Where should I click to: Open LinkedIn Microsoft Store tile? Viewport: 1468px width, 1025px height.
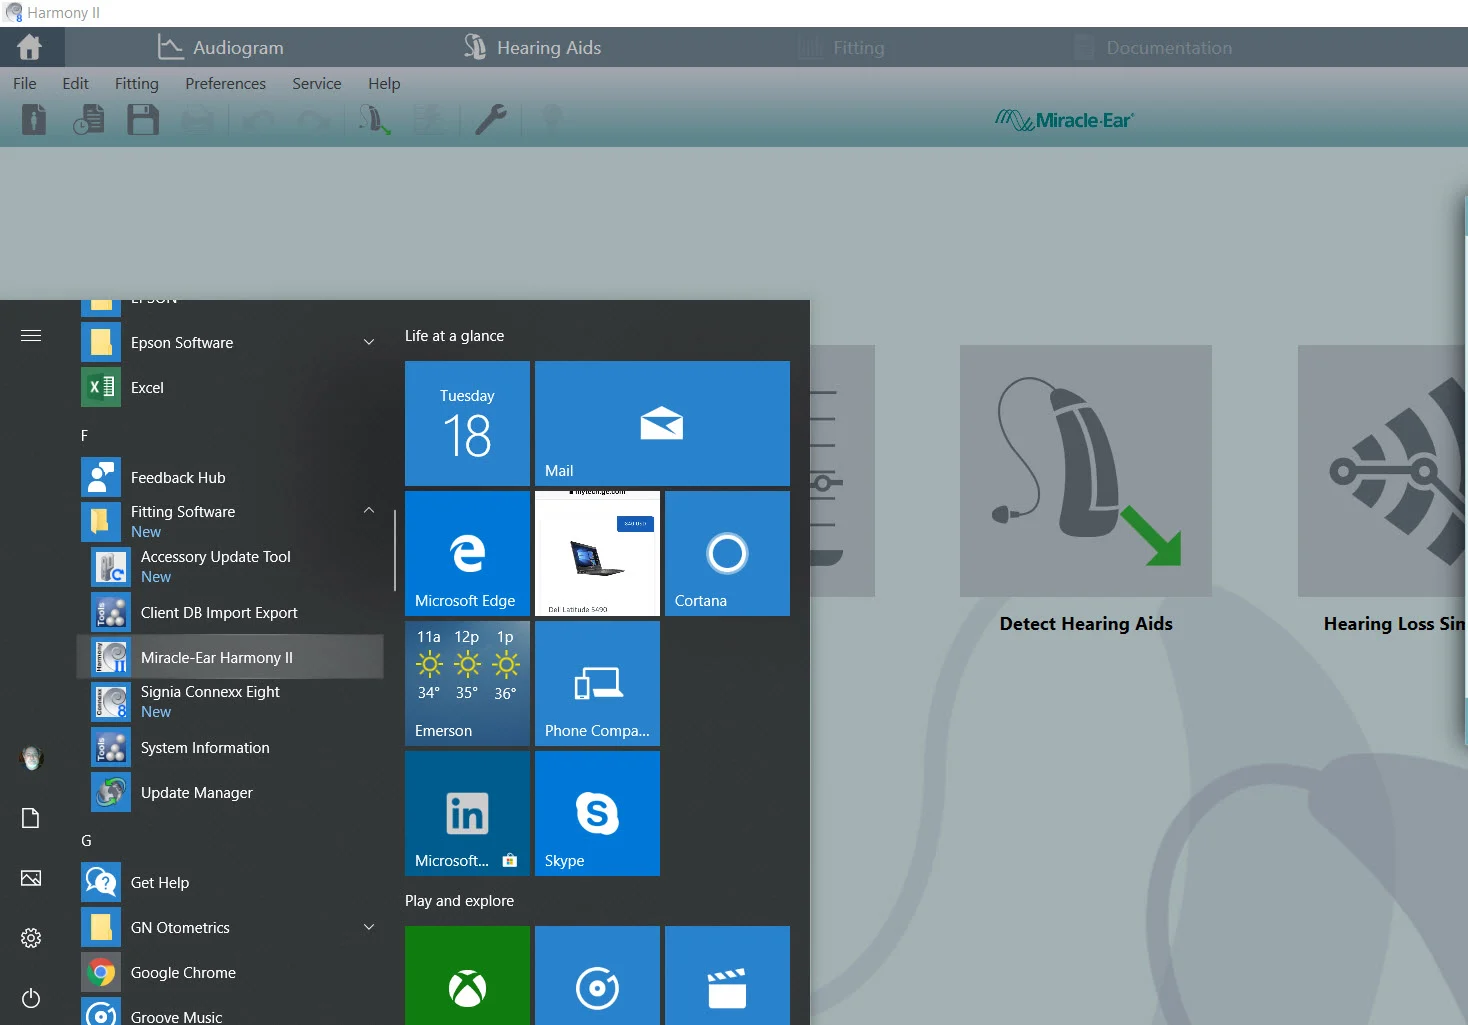467,813
